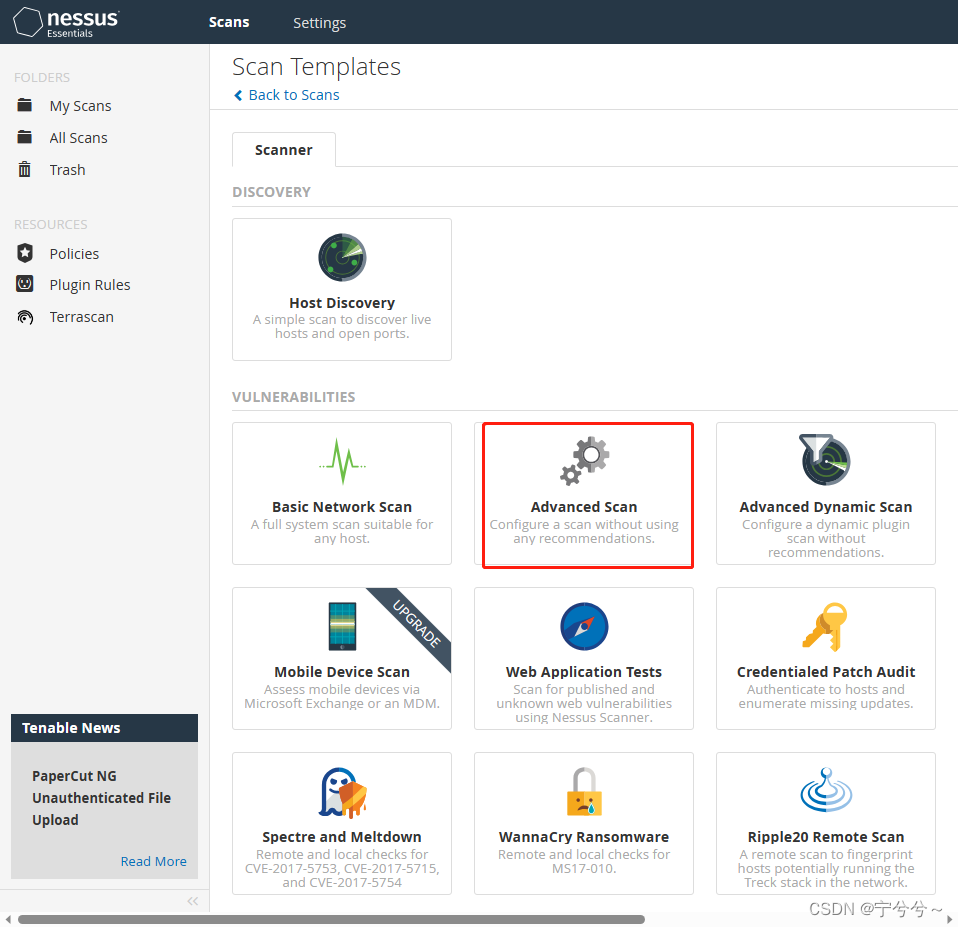Click the Plugin Rules outlet icon
This screenshot has height=927, width=958.
pyautogui.click(x=24, y=284)
